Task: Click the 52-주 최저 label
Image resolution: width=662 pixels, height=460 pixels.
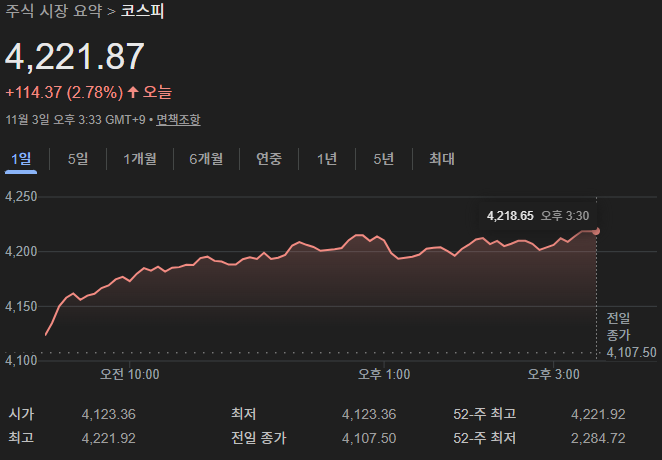Action: [485, 438]
